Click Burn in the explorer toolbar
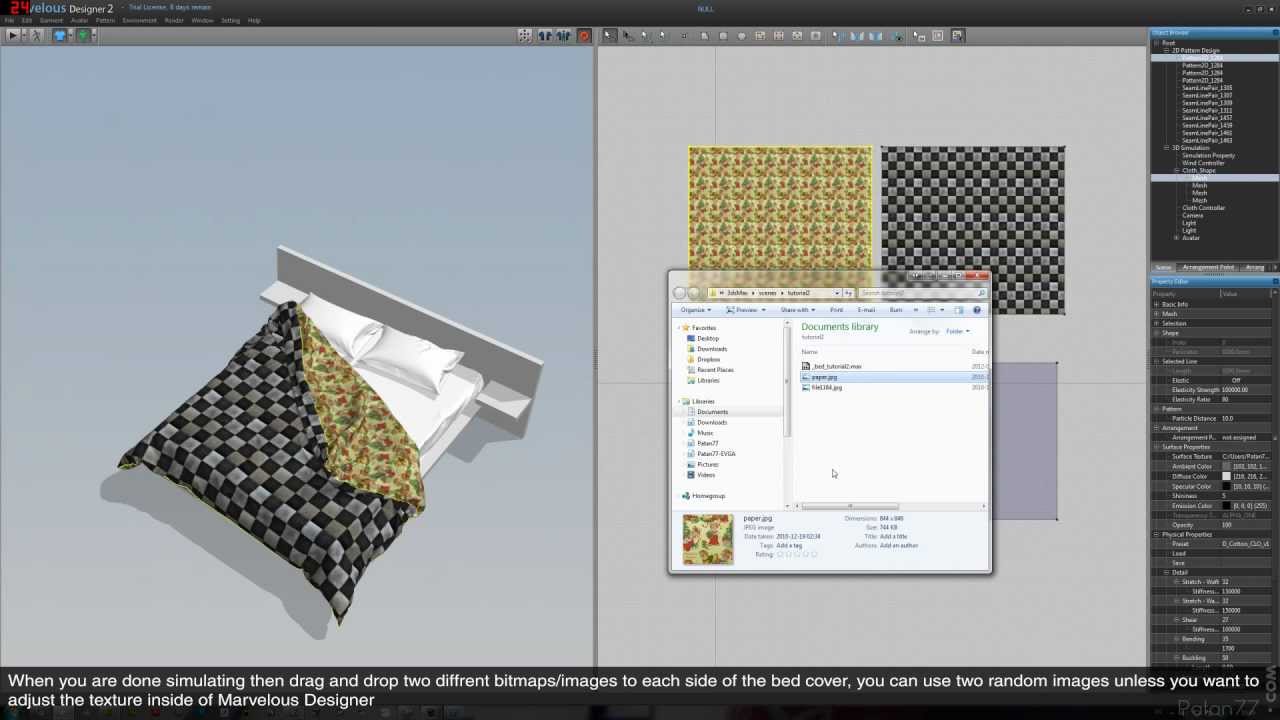The width and height of the screenshot is (1280, 720). 896,310
